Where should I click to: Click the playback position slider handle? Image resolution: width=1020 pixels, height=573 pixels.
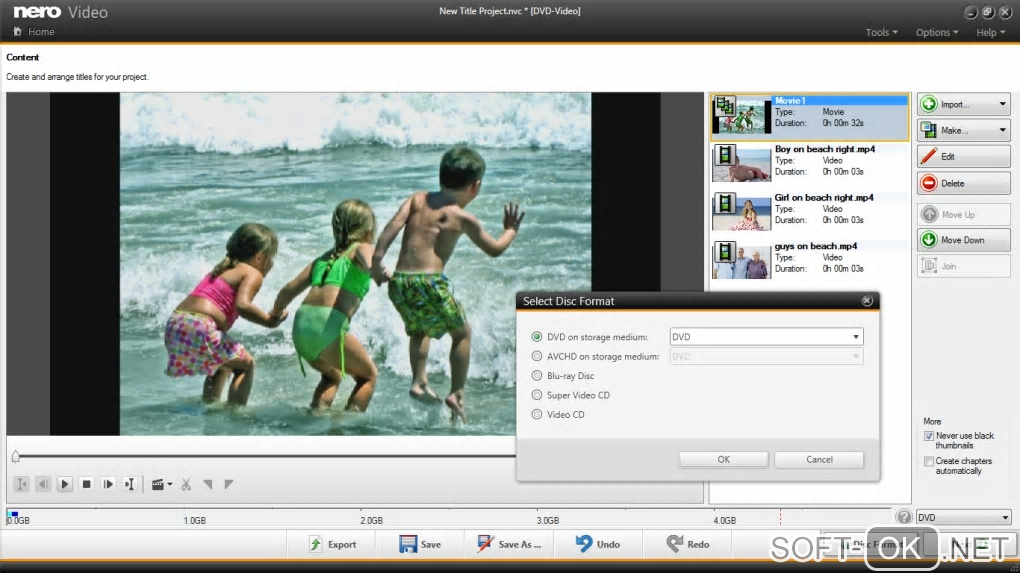[16, 457]
